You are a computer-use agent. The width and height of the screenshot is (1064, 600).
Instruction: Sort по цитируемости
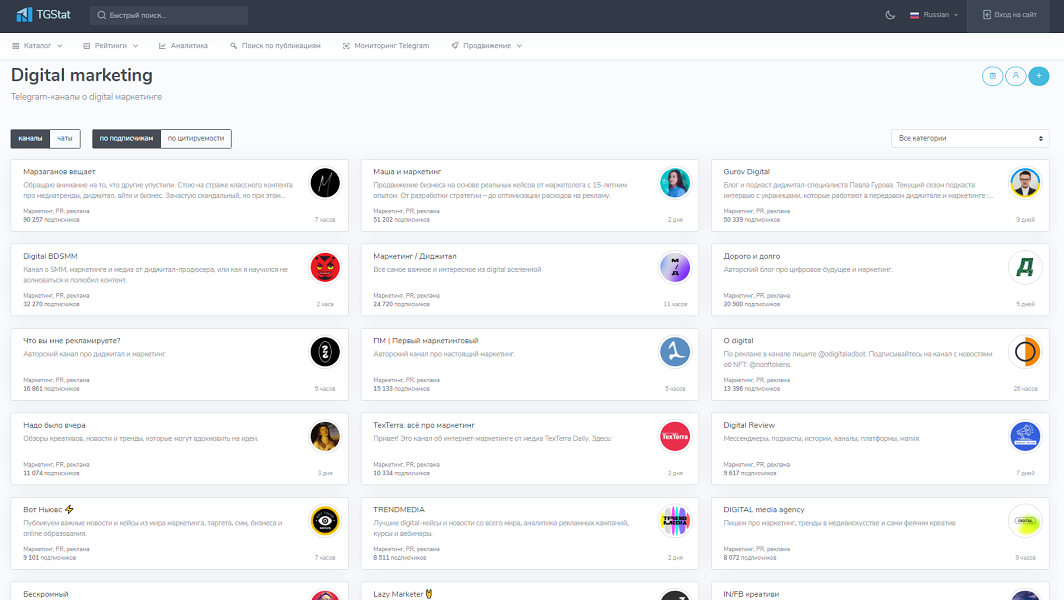195,138
